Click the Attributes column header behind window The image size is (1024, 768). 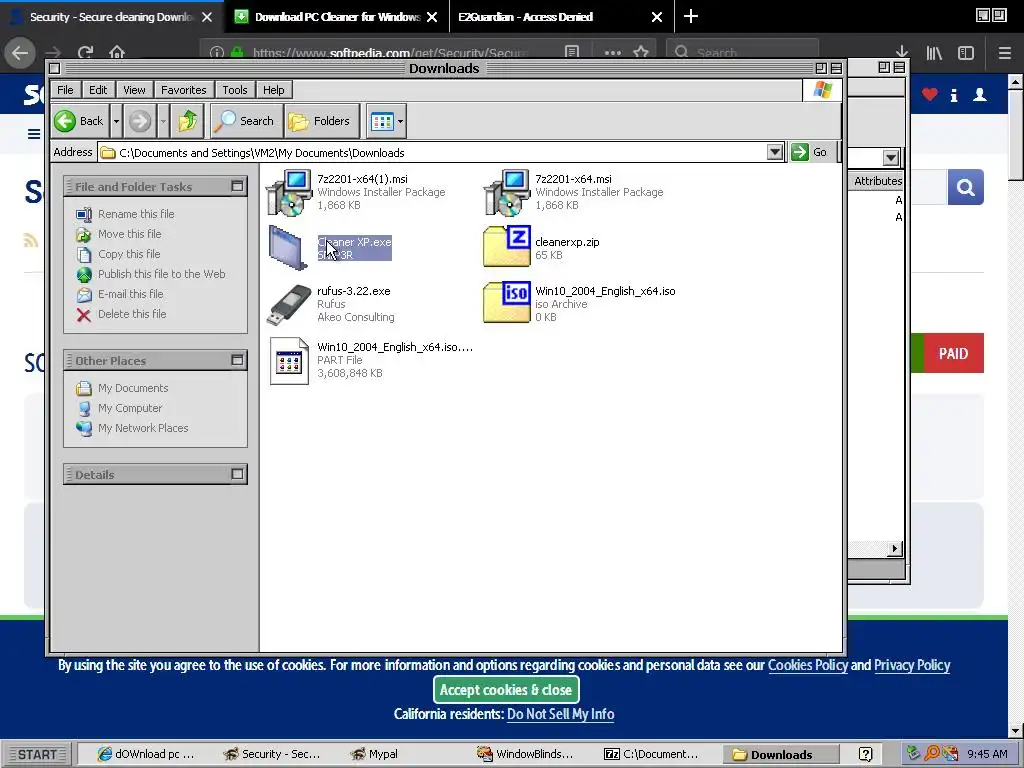tap(877, 181)
